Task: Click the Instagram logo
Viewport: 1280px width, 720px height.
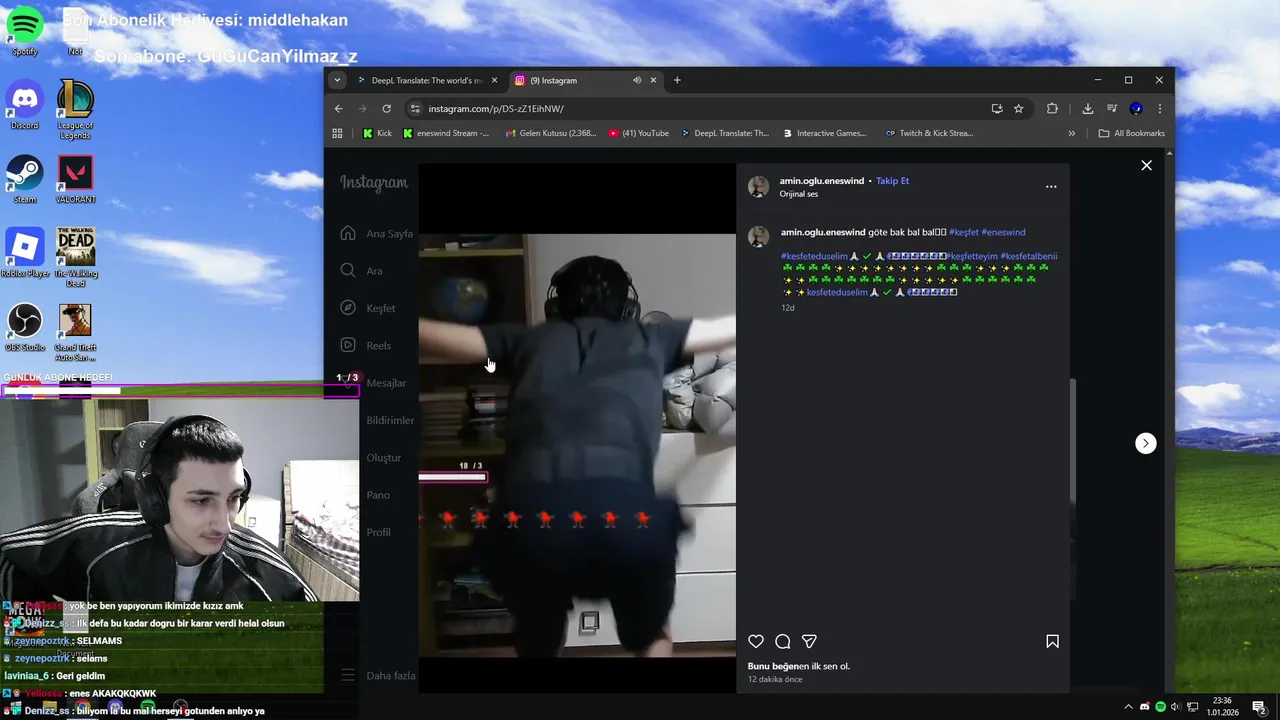Action: [374, 183]
